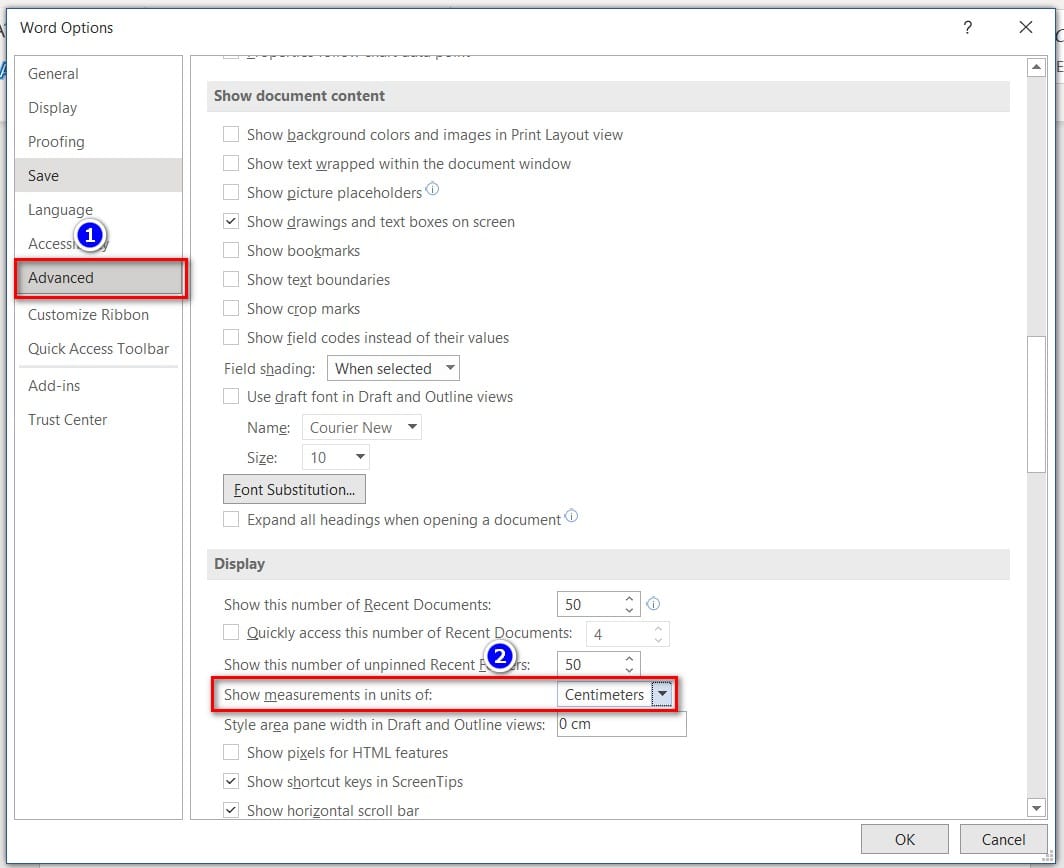Open the Field shading dropdown
Viewport: 1064px width, 868px height.
[x=393, y=369]
